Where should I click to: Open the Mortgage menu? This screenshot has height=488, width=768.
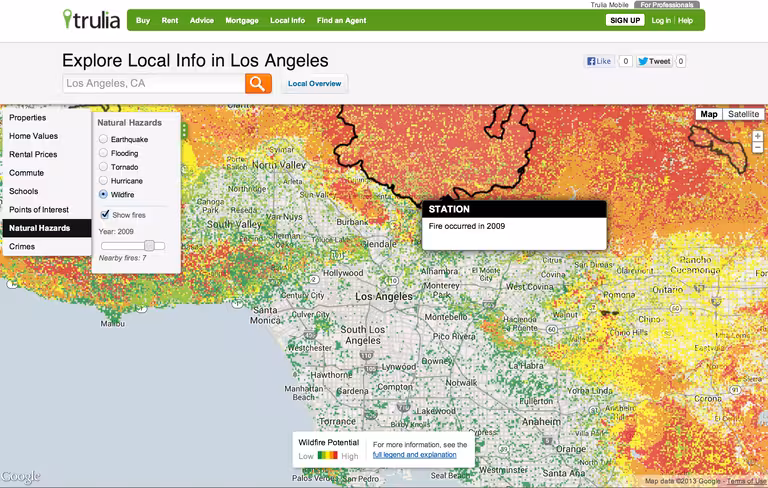click(x=242, y=21)
